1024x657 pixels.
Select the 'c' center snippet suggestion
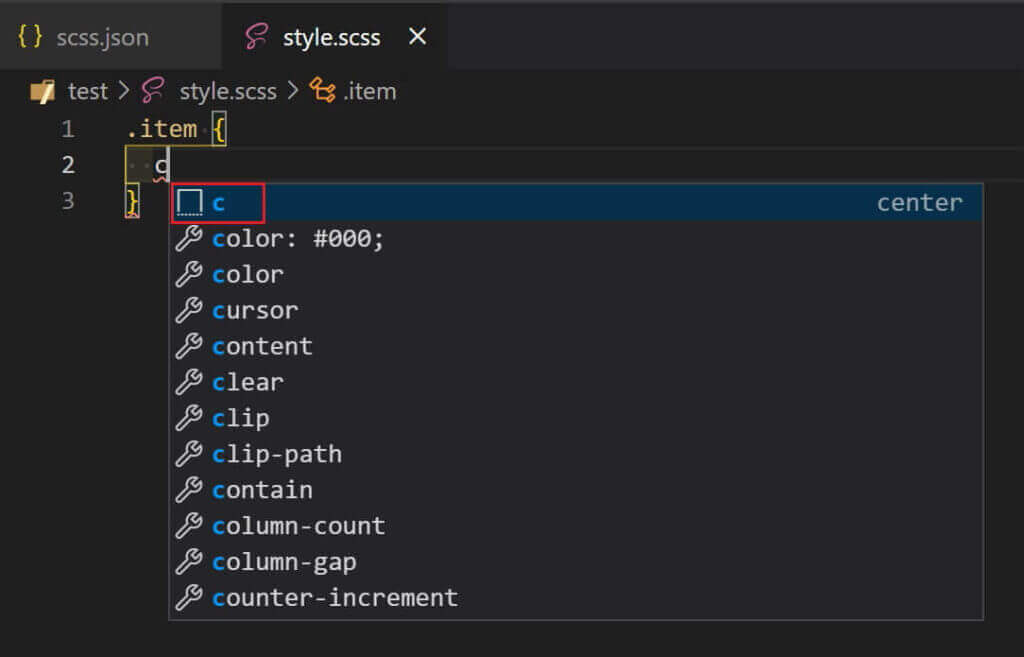(576, 202)
